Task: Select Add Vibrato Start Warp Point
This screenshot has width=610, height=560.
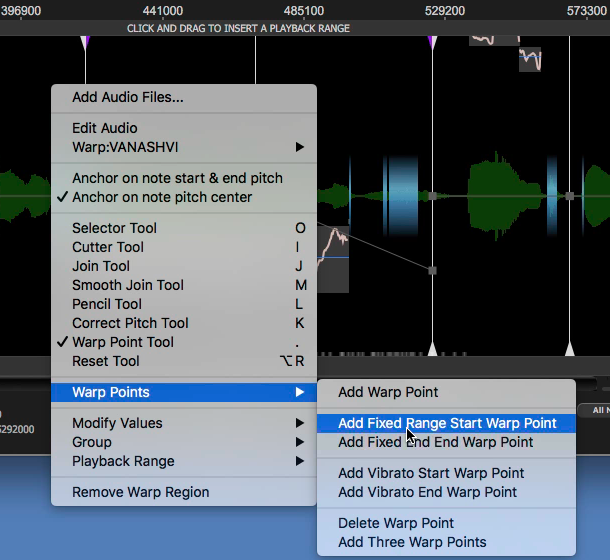Action: 431,473
